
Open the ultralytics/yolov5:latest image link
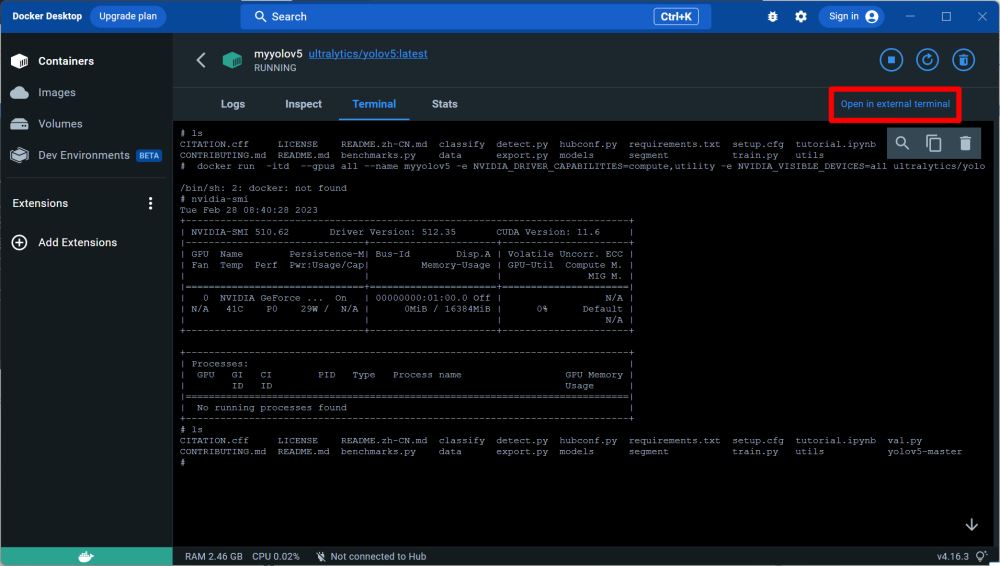(368, 54)
